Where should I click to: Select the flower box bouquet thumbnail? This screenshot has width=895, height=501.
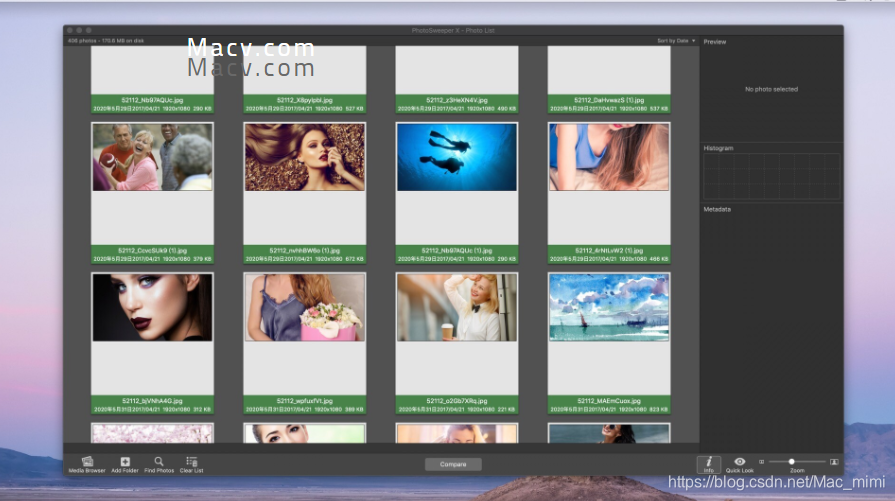coord(305,308)
